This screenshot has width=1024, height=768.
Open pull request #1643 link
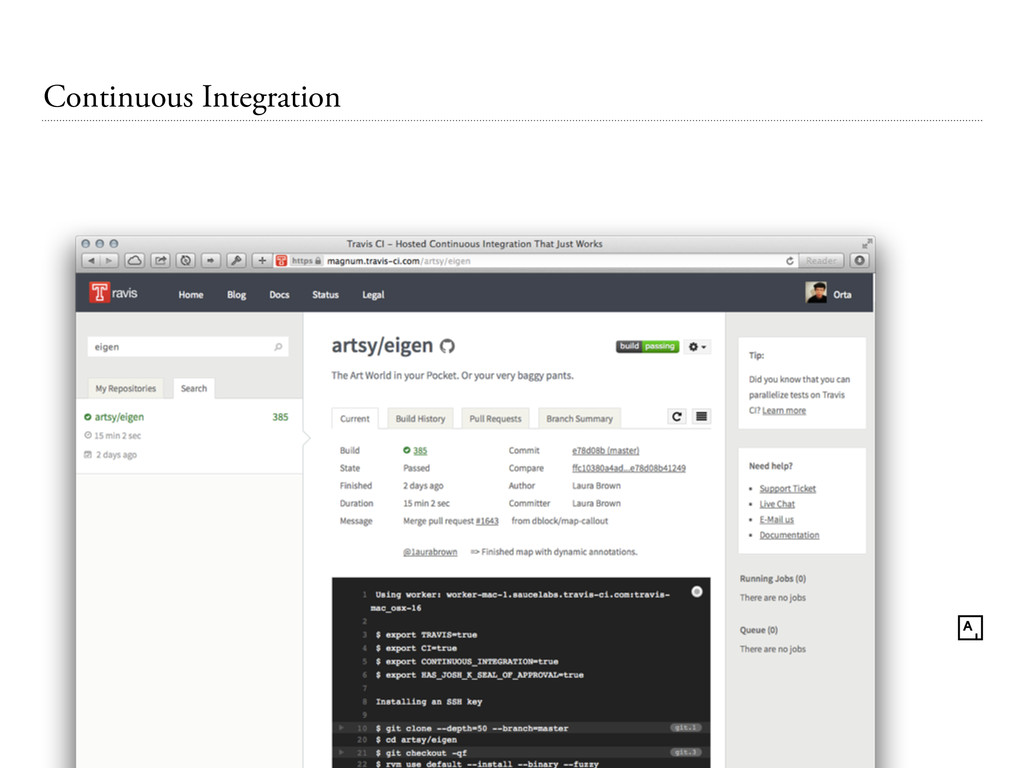coord(487,521)
